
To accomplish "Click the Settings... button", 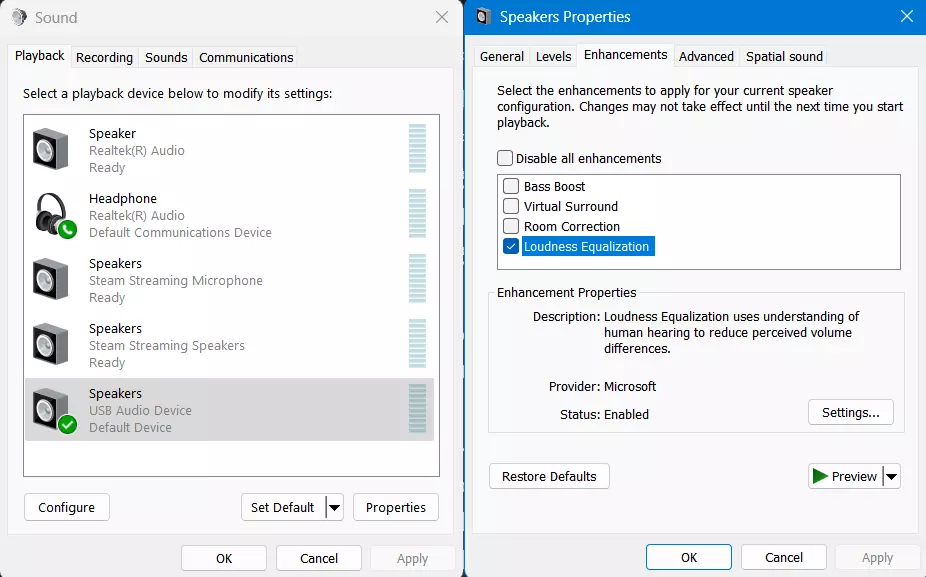I will (850, 412).
